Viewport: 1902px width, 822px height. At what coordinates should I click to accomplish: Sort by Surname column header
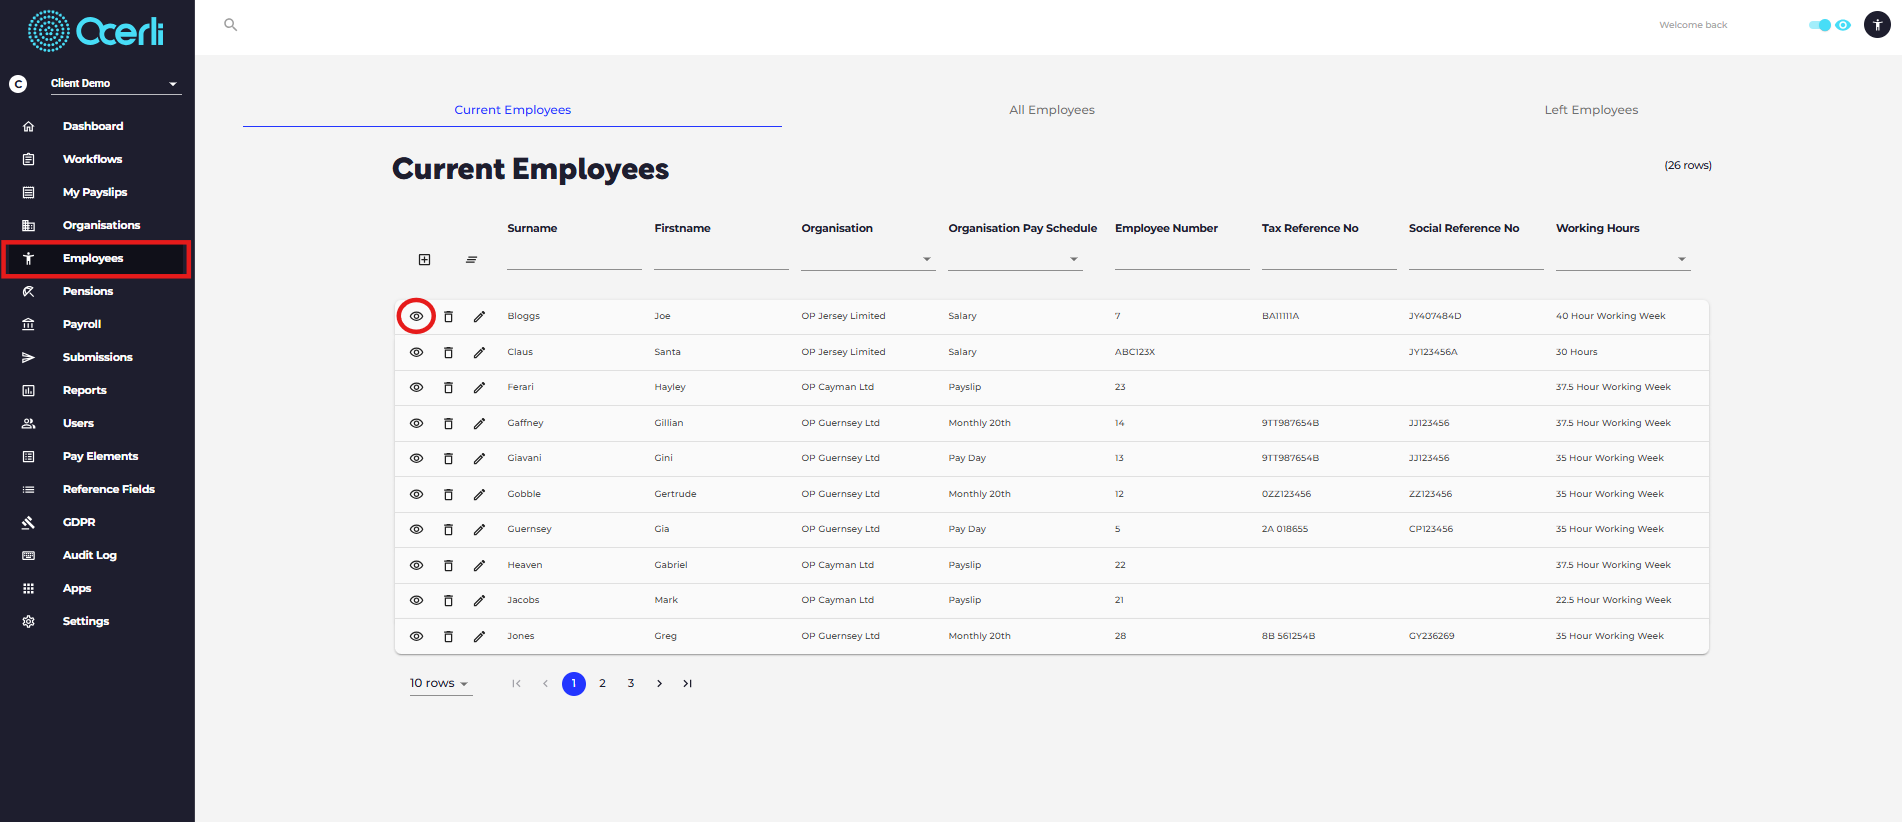pos(532,228)
